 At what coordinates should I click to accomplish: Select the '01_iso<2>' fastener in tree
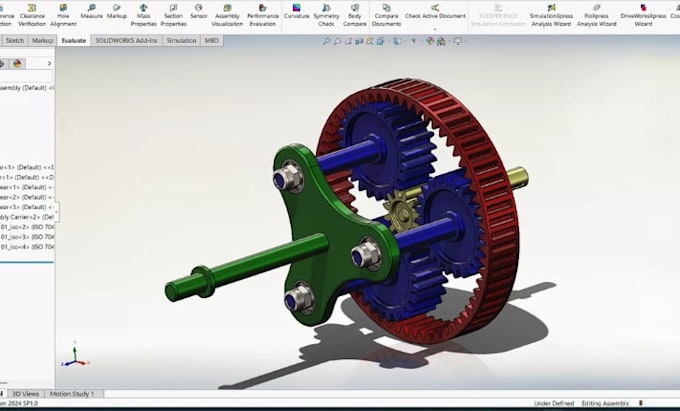pos(27,227)
